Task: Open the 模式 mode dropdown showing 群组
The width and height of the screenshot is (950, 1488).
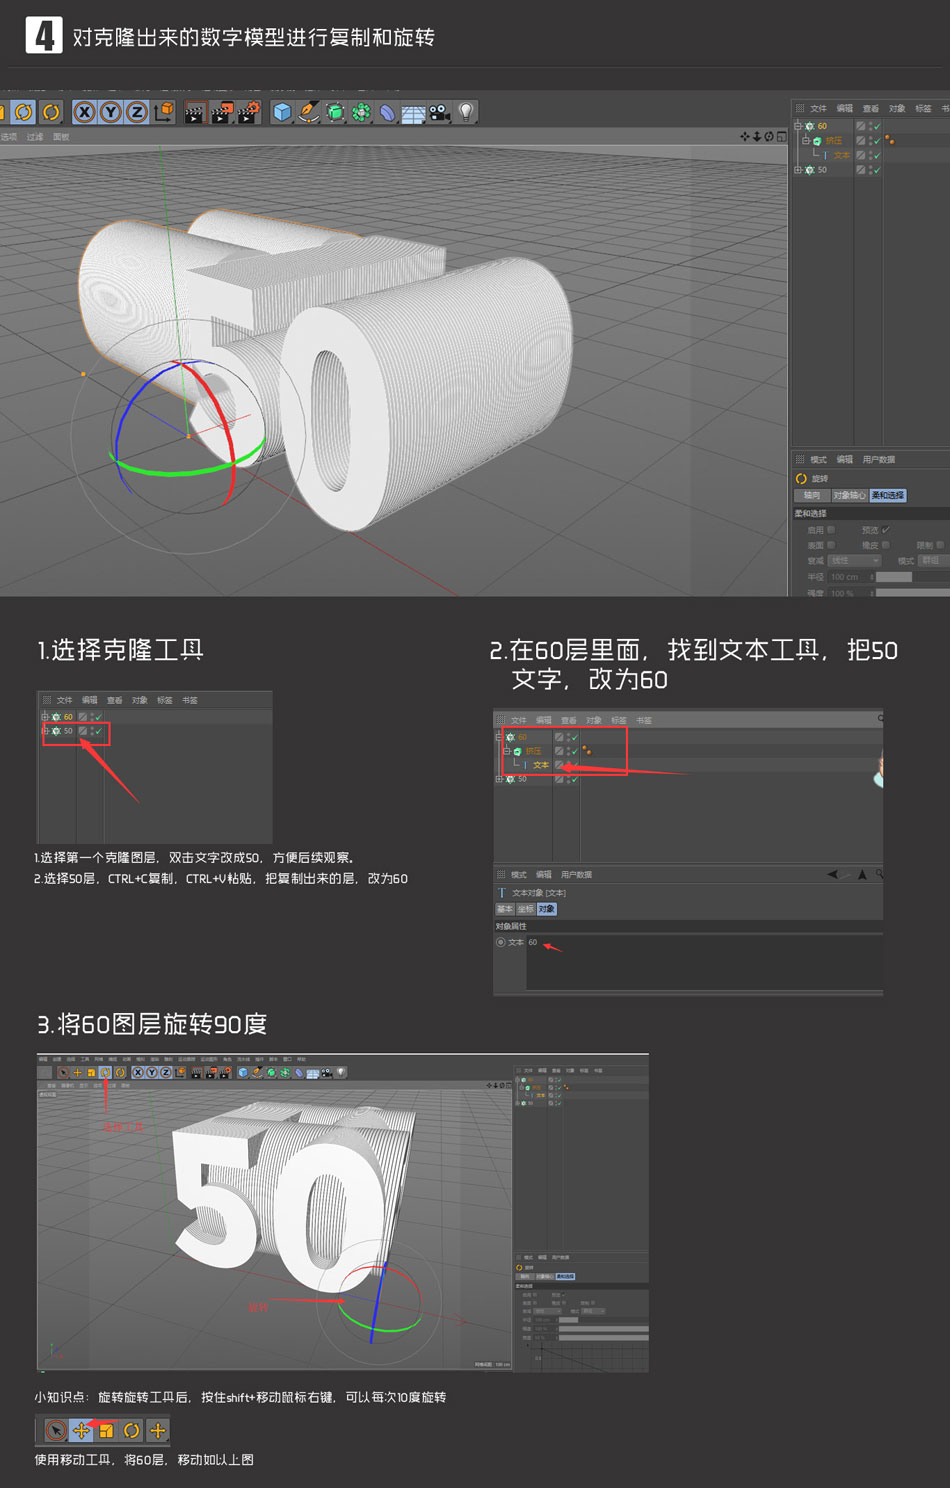Action: point(933,561)
